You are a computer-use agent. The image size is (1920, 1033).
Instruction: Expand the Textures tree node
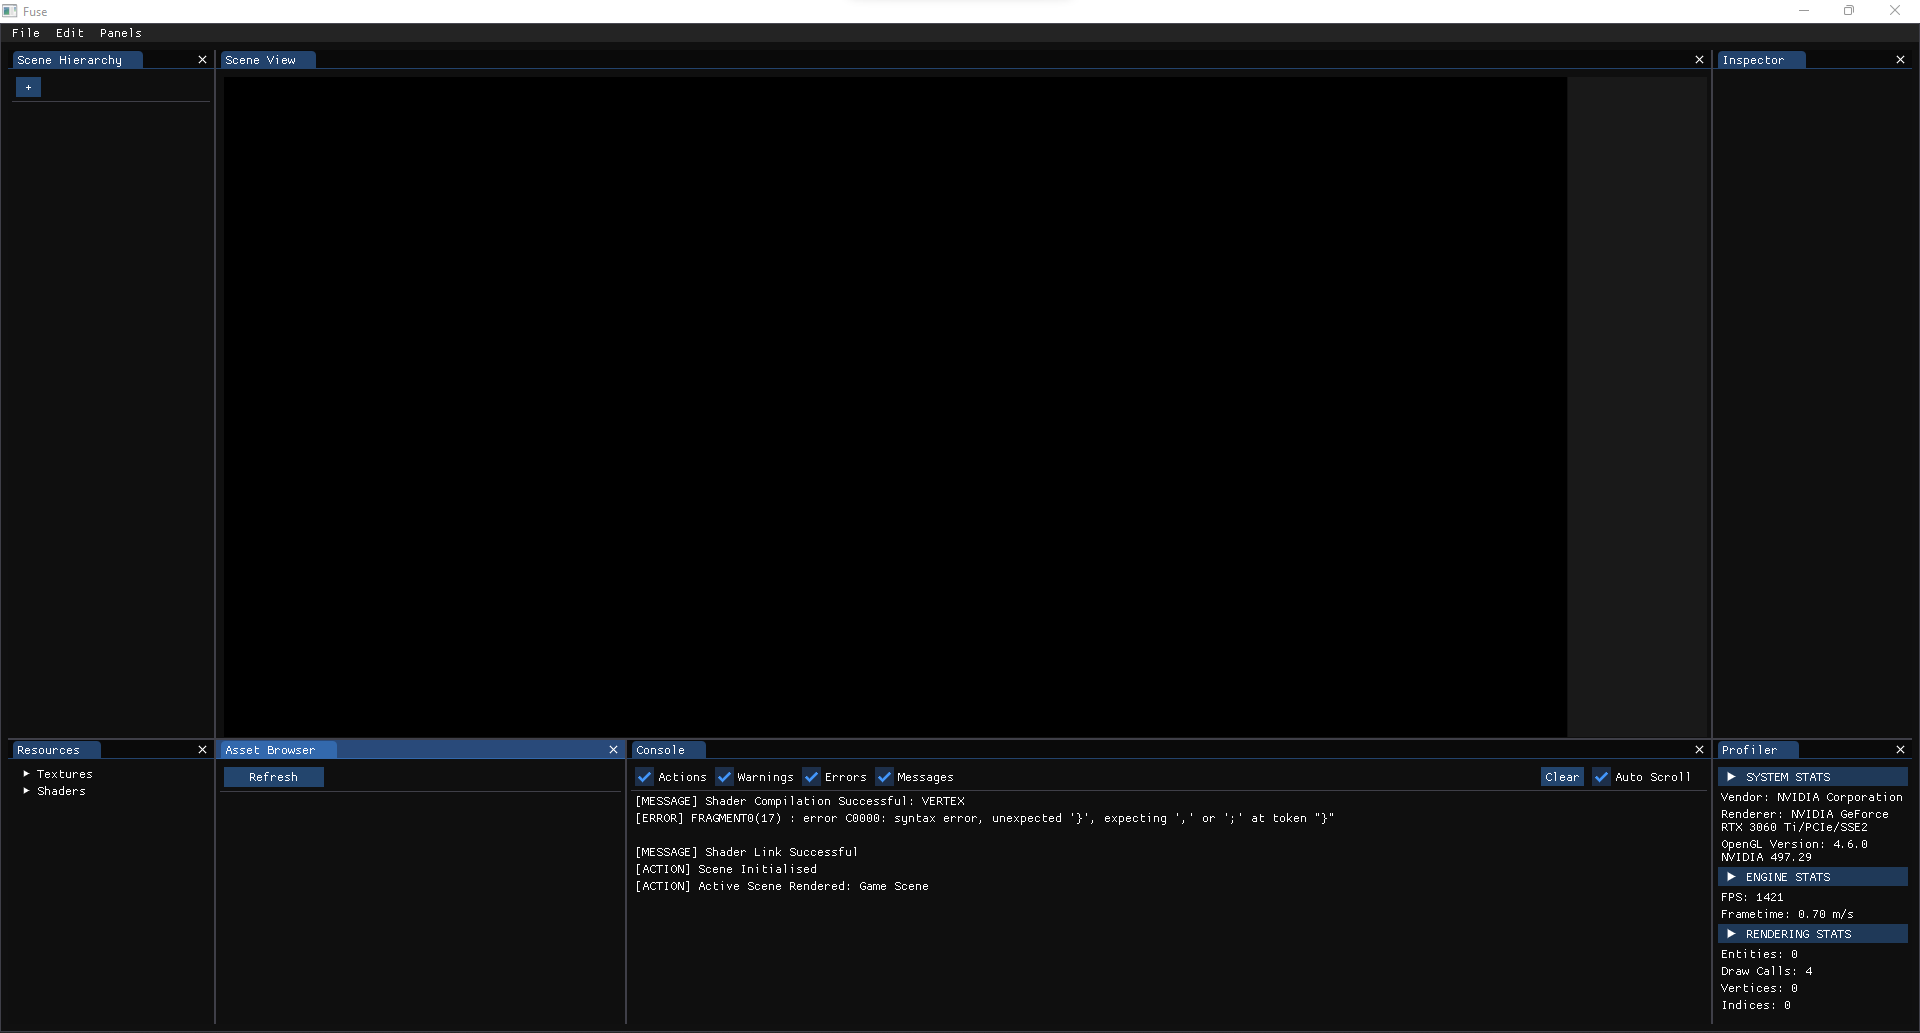[x=26, y=774]
